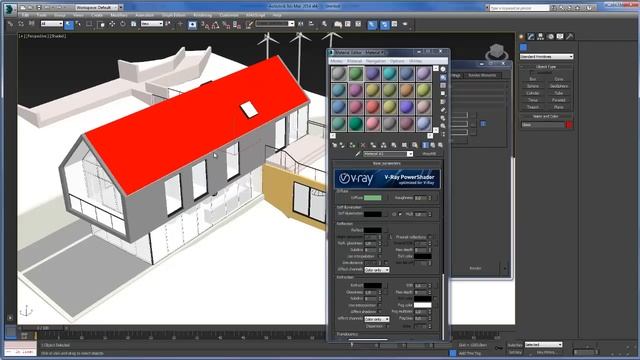Open Material/Map Navigator icon
The width and height of the screenshot is (640, 360).
(443, 134)
